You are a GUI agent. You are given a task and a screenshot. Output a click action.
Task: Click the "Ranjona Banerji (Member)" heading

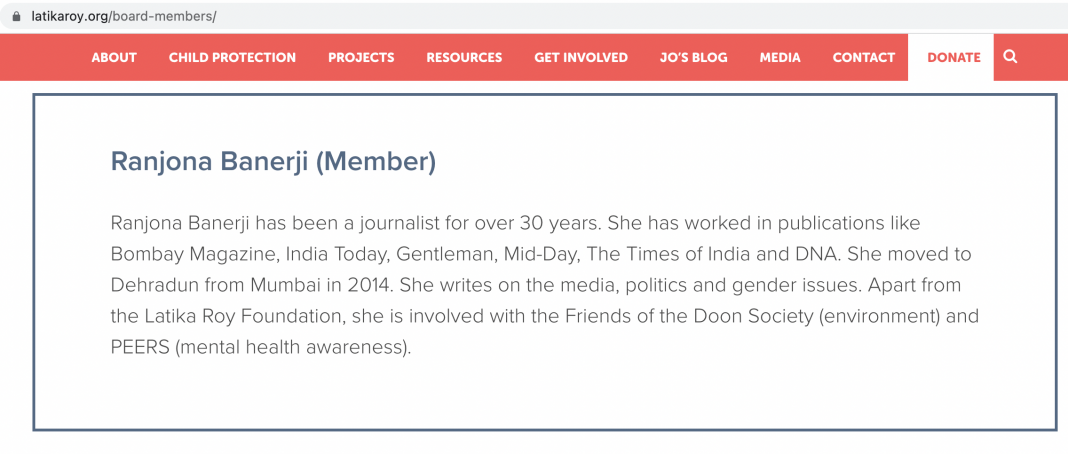coord(273,162)
